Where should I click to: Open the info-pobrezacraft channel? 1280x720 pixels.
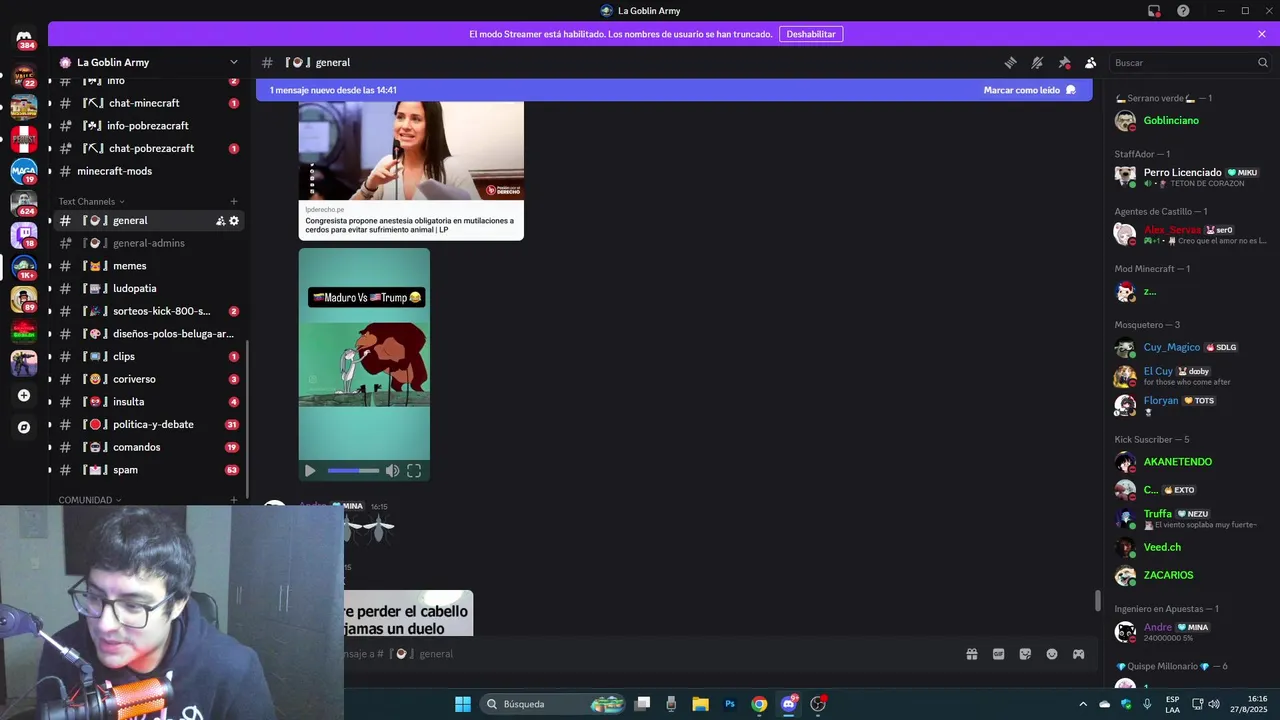[148, 126]
